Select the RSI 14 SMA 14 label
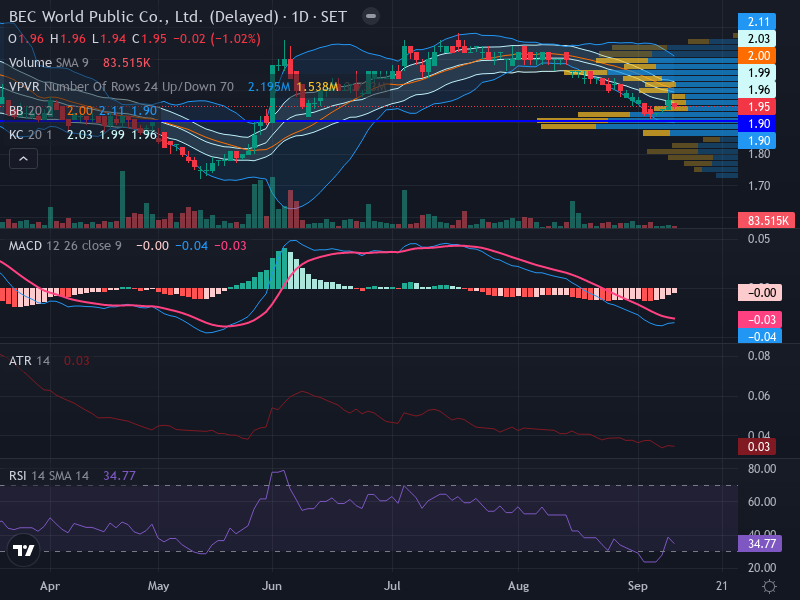Viewport: 800px width, 600px height. [49, 476]
